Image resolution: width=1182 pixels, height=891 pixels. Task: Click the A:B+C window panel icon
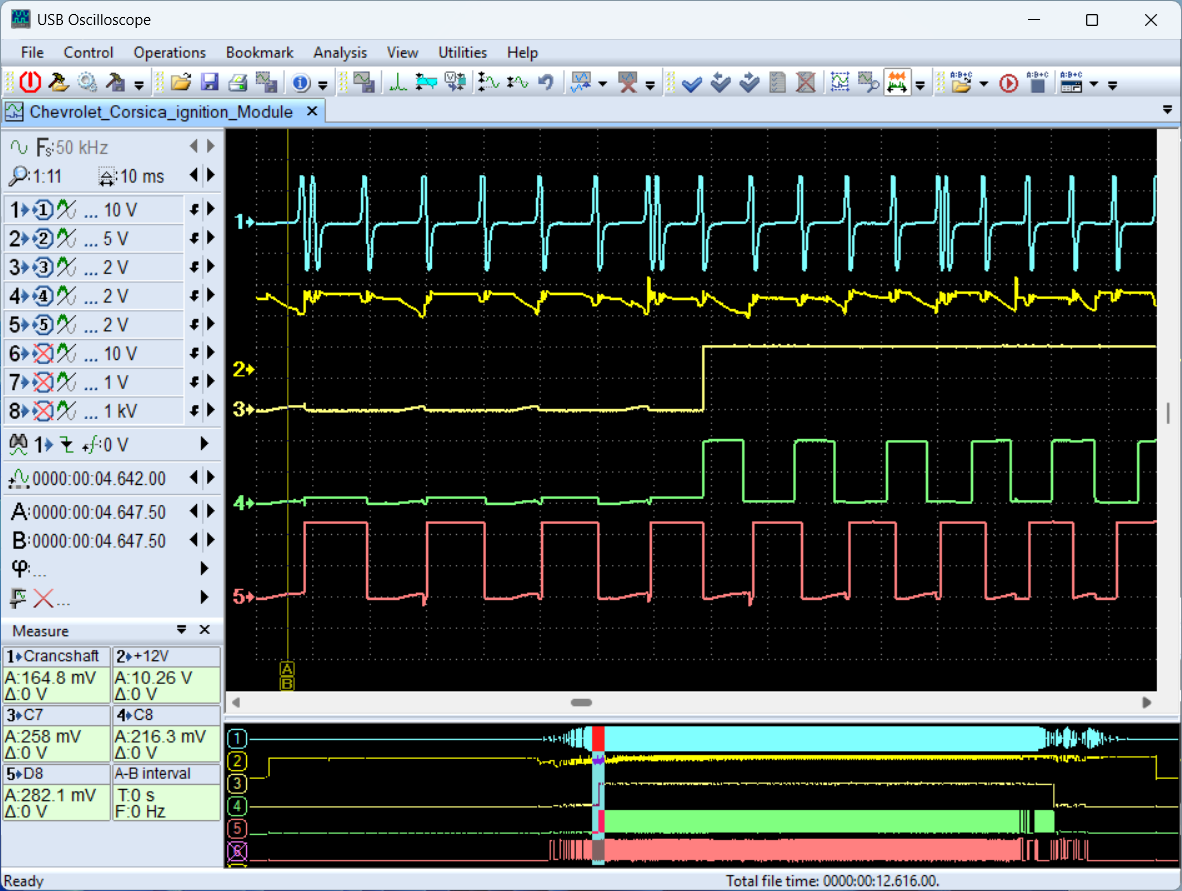(1071, 82)
